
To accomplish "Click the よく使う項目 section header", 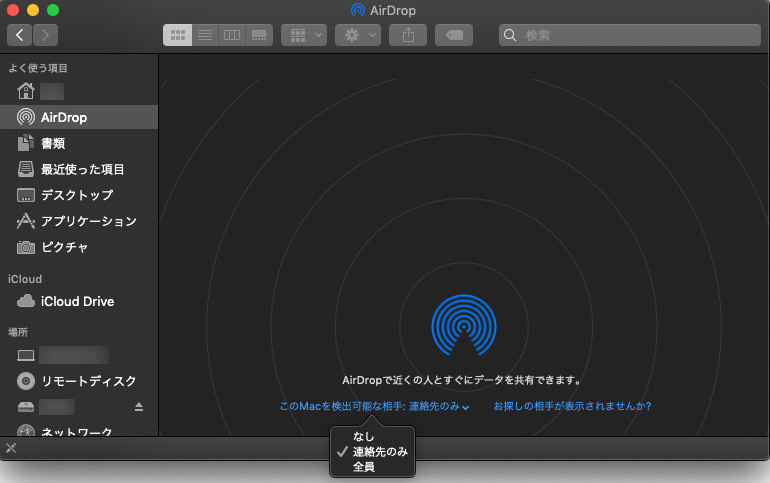I will point(38,68).
